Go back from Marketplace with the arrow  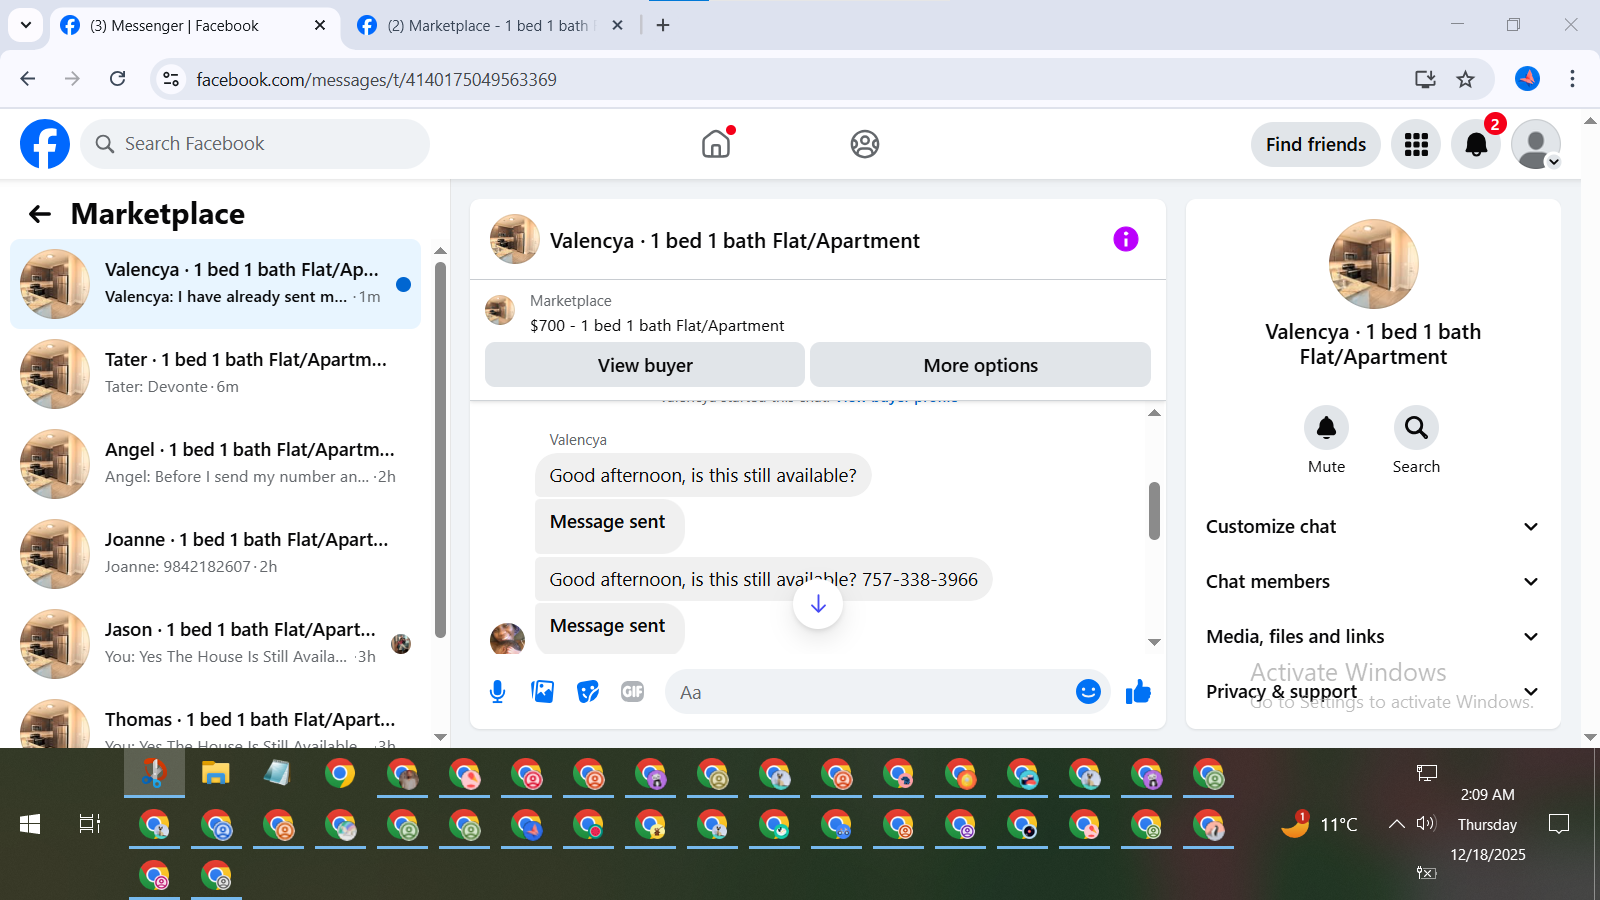pos(40,214)
